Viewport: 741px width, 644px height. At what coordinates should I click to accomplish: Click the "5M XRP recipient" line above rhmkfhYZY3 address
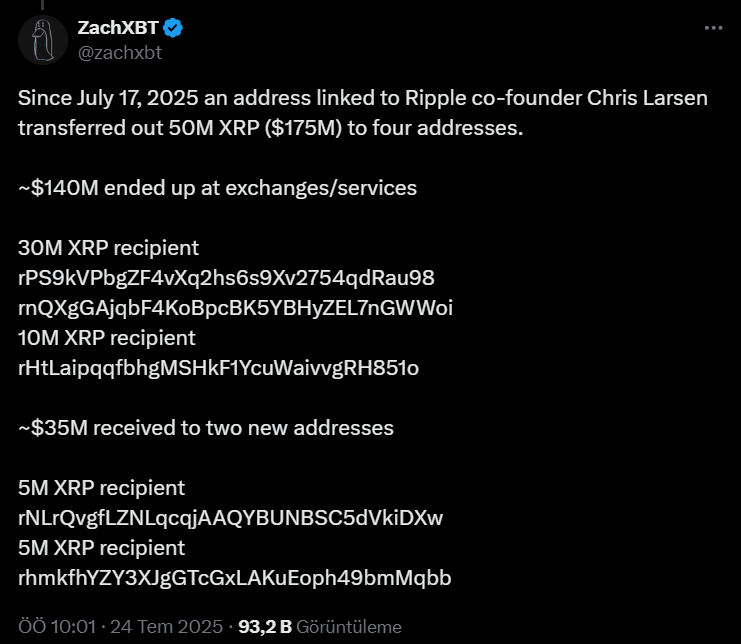(101, 547)
